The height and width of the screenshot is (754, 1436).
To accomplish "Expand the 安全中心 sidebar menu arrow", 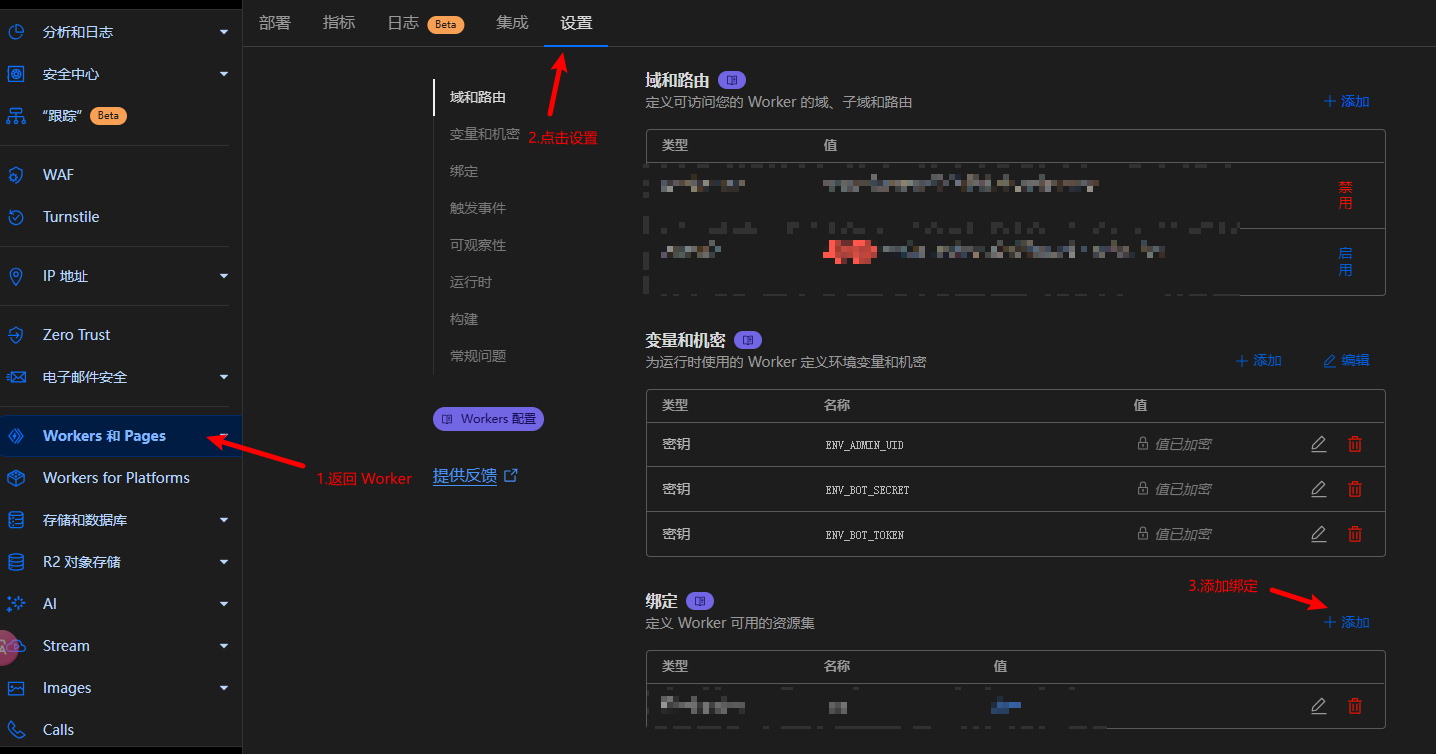I will pos(224,74).
